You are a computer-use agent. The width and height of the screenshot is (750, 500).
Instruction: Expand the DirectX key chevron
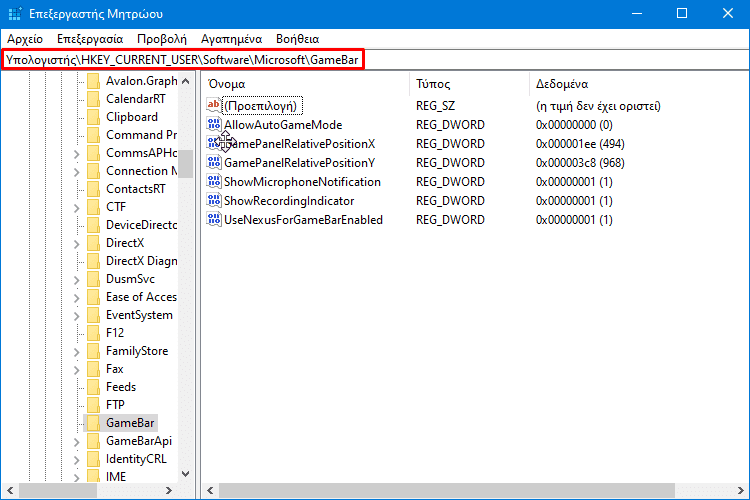click(x=77, y=244)
